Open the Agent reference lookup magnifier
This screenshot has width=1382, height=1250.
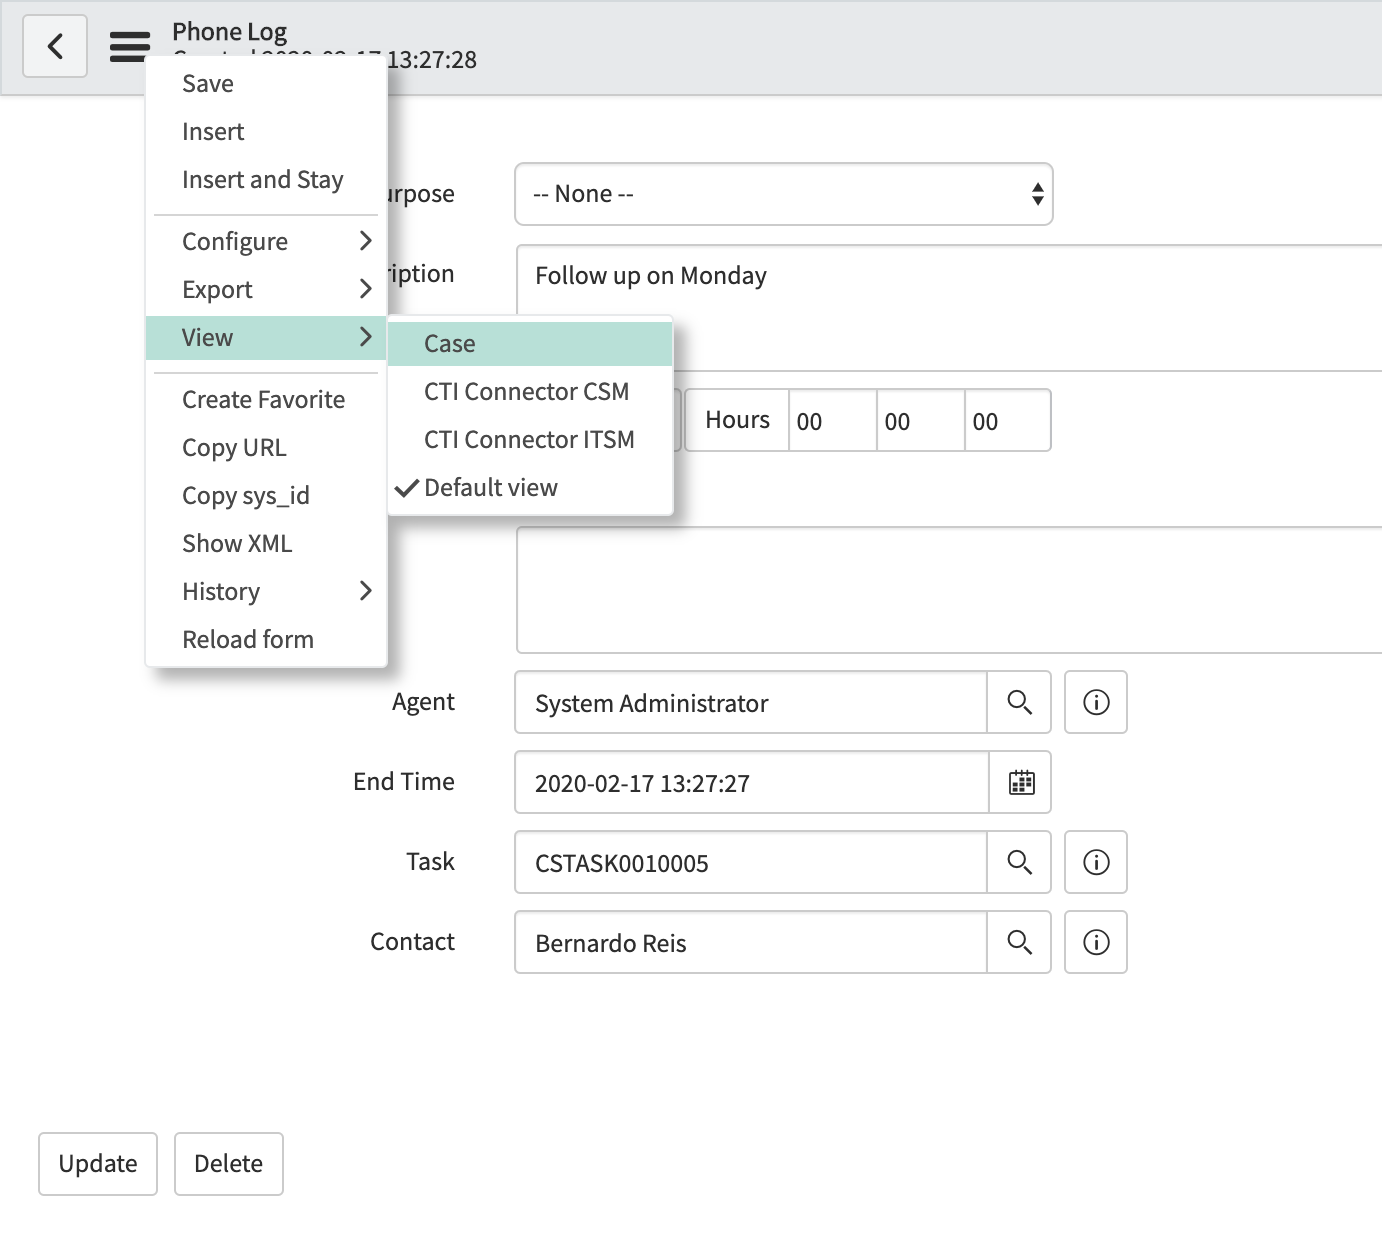pyautogui.click(x=1020, y=702)
